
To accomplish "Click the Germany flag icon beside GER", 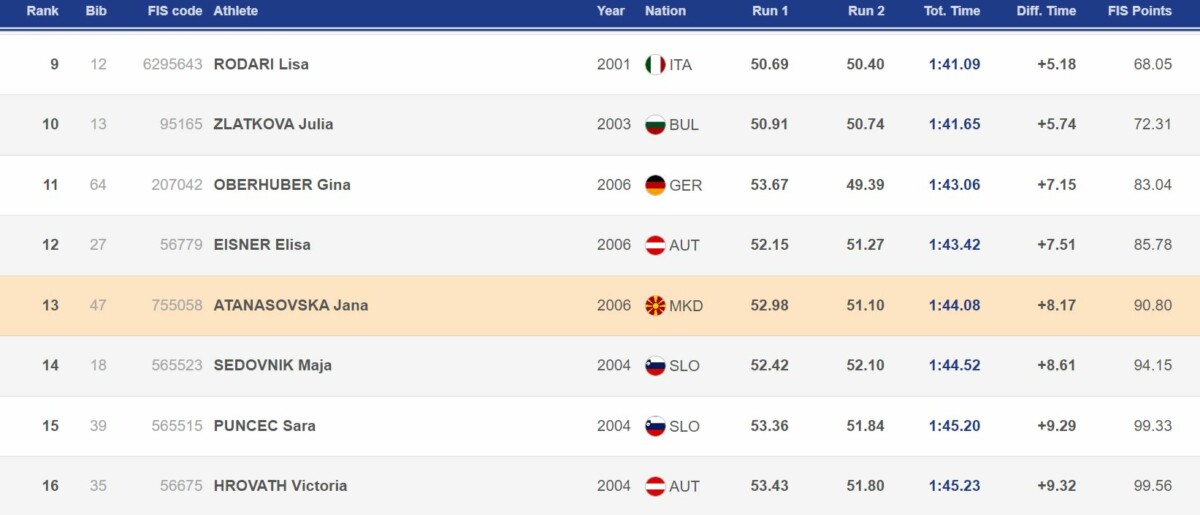I will pyautogui.click(x=655, y=185).
